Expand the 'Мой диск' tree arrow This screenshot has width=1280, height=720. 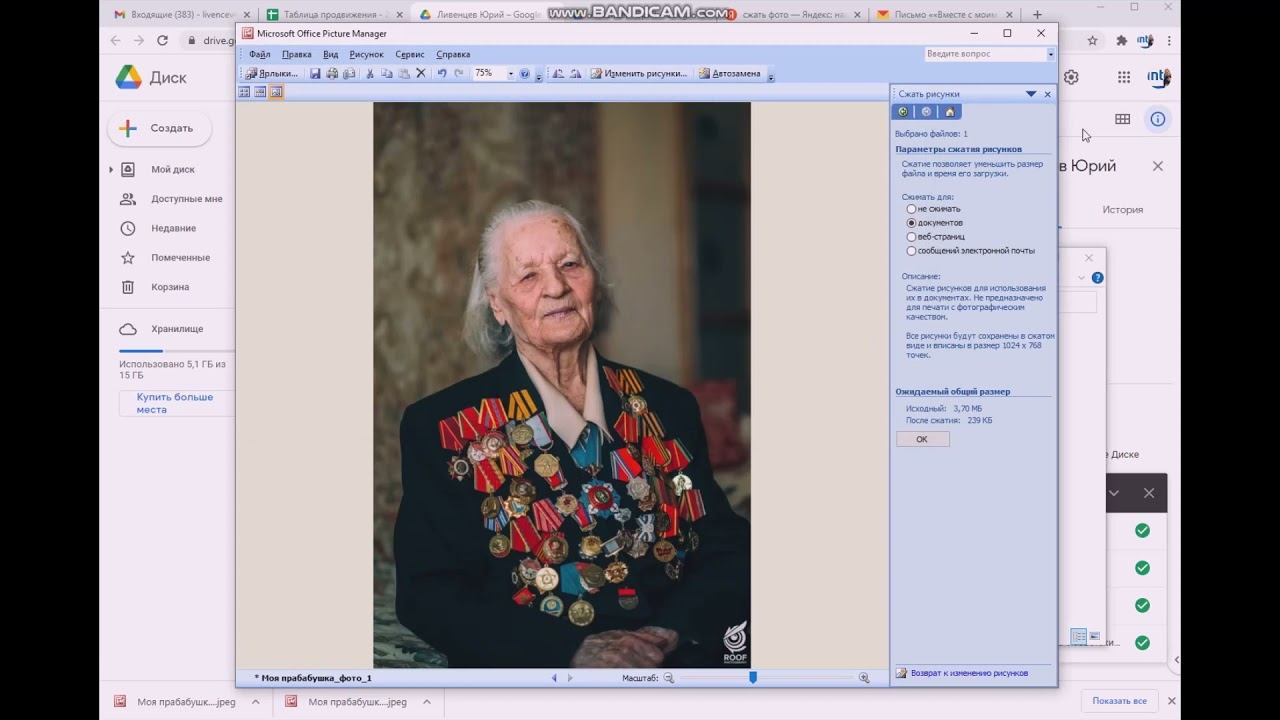pos(111,170)
